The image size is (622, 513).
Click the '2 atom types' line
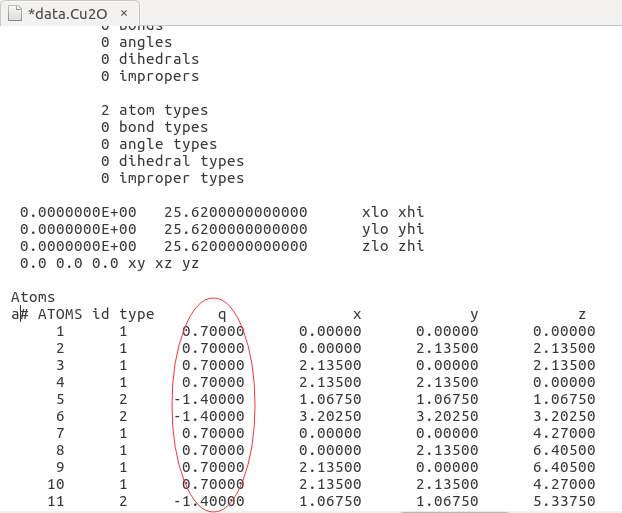pos(154,110)
